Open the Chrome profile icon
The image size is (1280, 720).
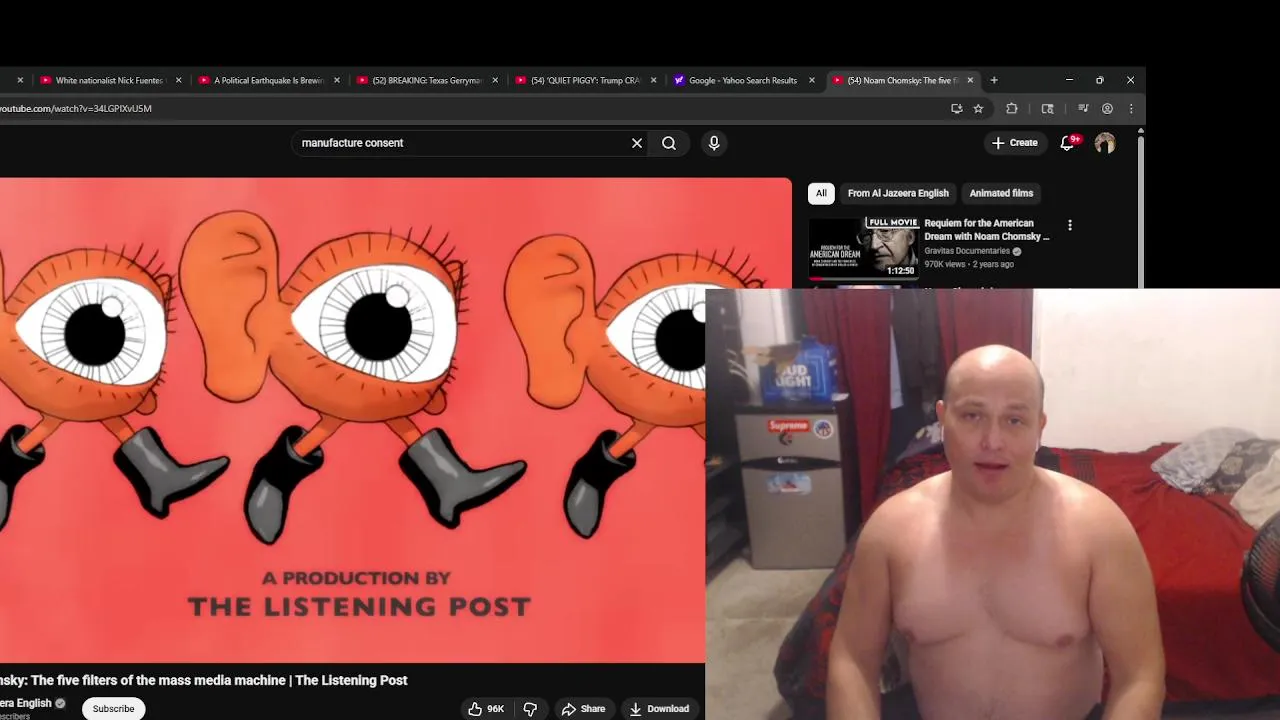tap(1107, 108)
